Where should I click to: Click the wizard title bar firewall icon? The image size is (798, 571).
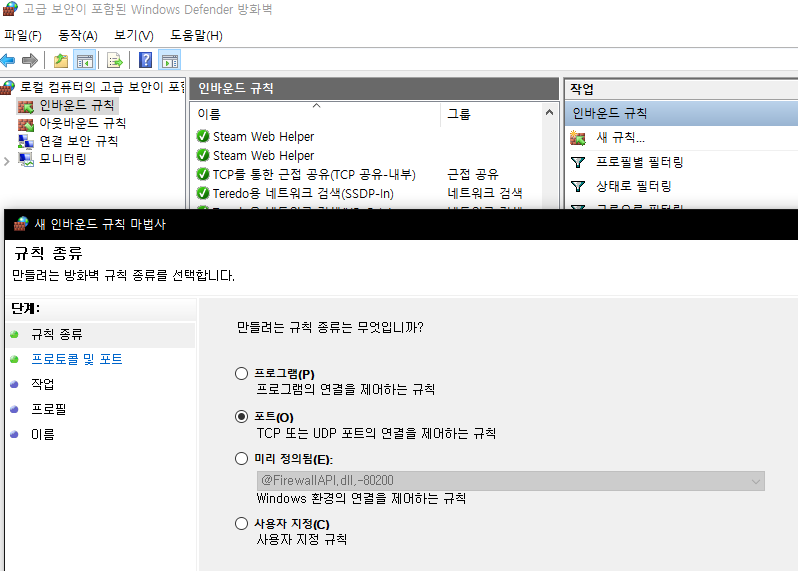(21, 223)
